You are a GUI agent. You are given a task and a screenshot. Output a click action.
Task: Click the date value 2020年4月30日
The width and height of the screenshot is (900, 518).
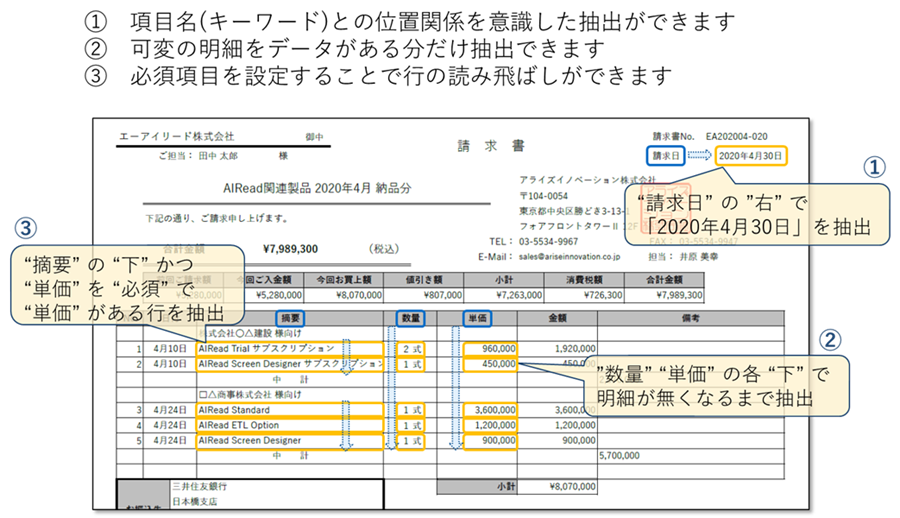(751, 156)
